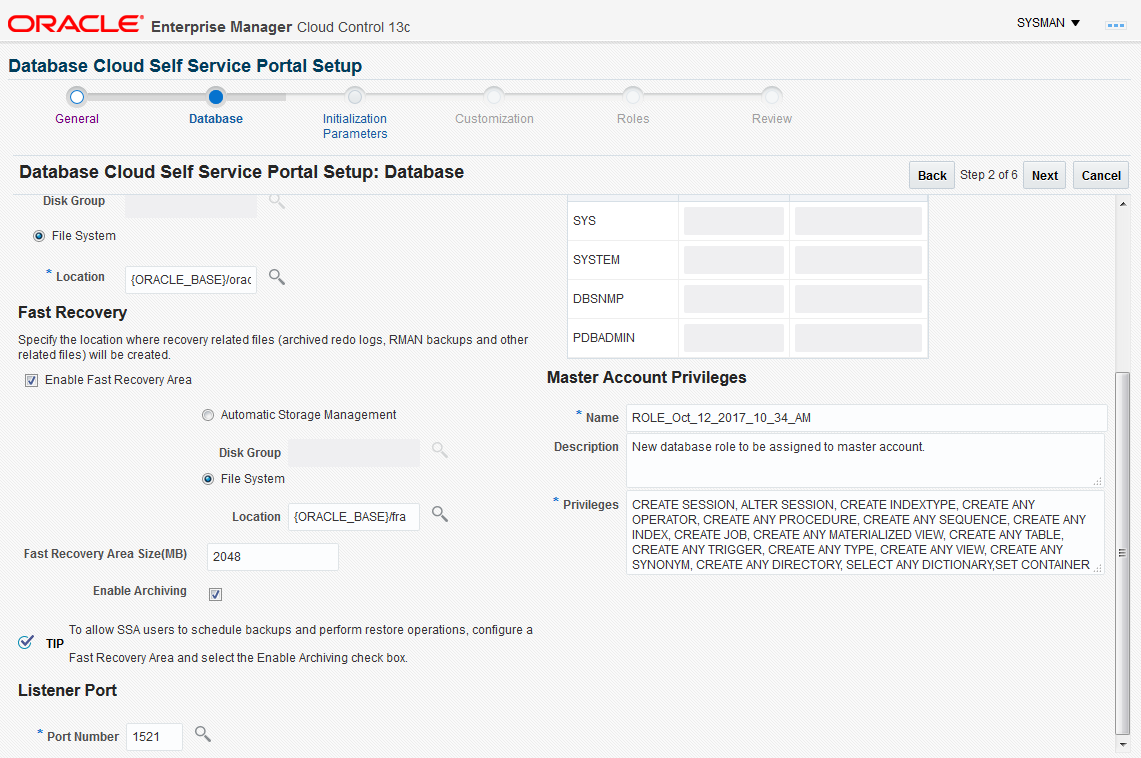Viewport: 1141px width, 758px height.
Task: Open the search icon next to Port Number
Action: pos(203,734)
